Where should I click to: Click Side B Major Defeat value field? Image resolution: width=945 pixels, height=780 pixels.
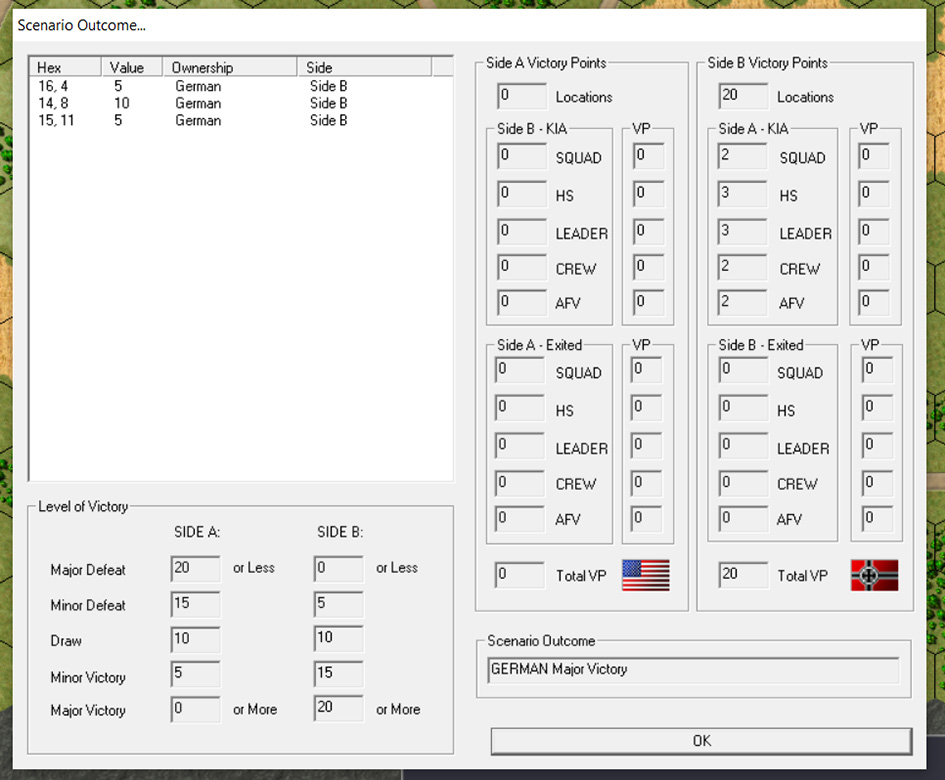point(339,568)
